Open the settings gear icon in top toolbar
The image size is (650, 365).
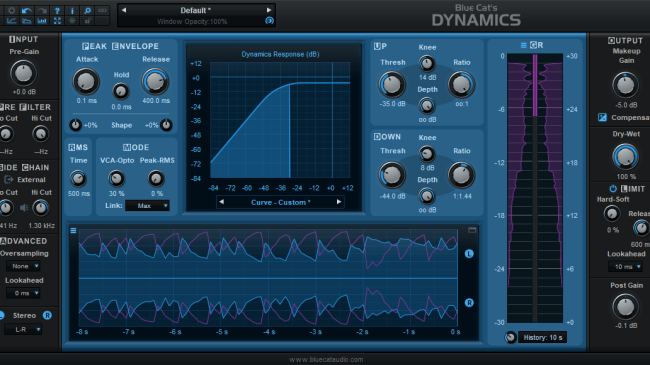click(12, 10)
